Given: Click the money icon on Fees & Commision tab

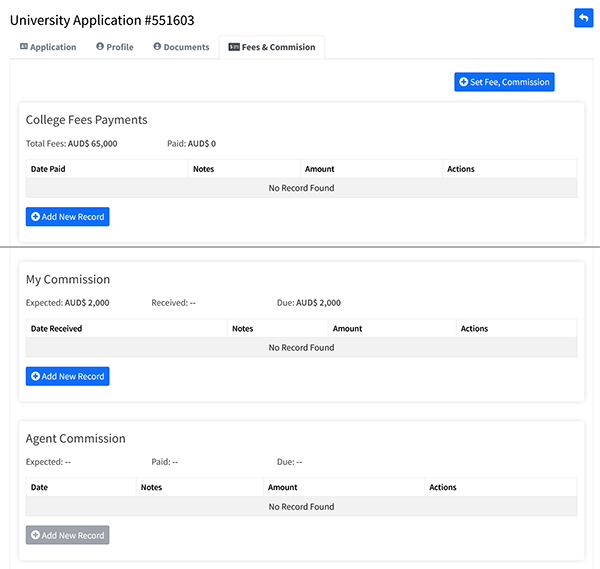Looking at the screenshot, I should click(234, 47).
